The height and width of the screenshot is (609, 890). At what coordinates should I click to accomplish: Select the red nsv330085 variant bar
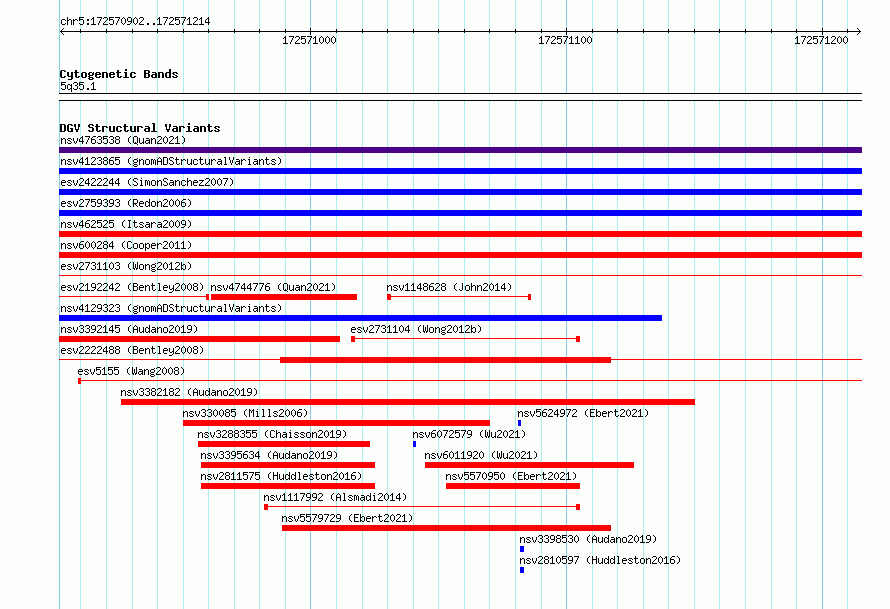click(336, 423)
